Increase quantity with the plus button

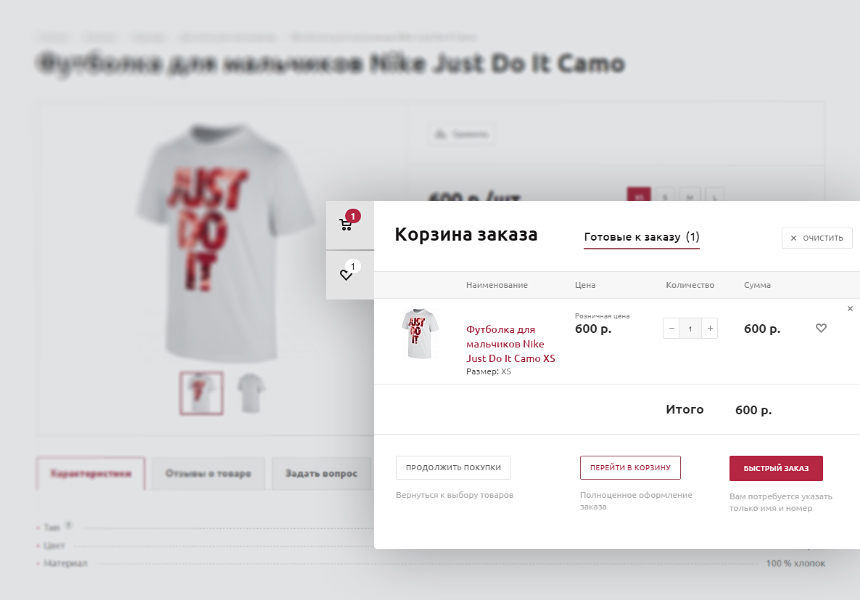[709, 328]
